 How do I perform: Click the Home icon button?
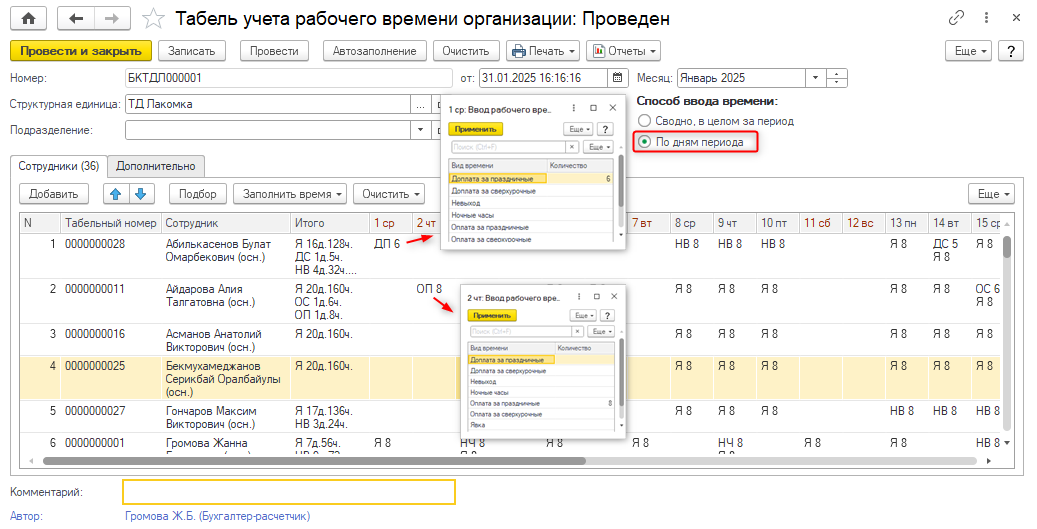28,19
